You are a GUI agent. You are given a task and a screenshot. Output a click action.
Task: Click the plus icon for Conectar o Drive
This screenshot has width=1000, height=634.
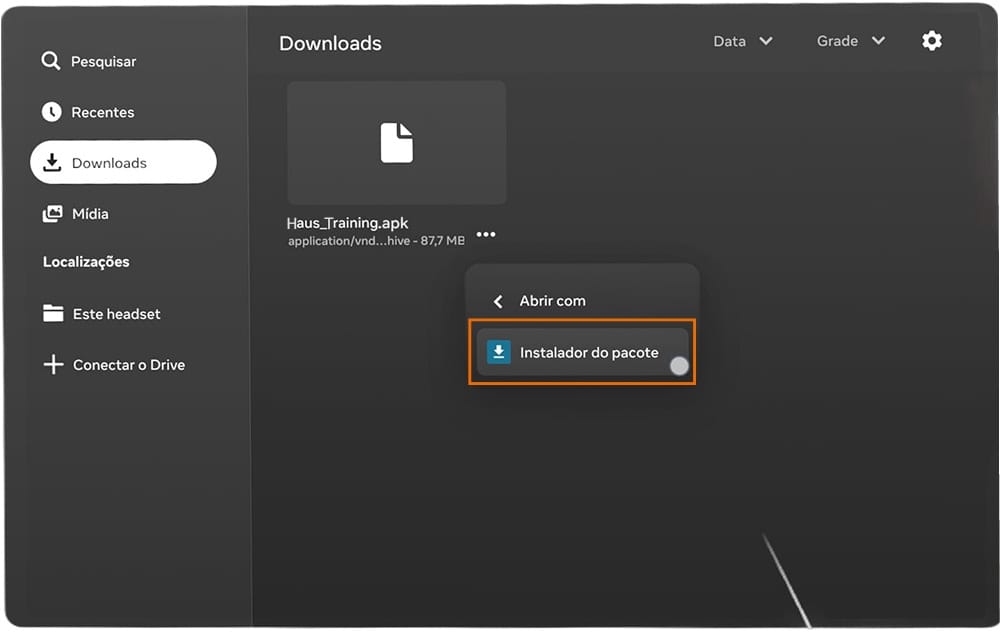coord(54,364)
